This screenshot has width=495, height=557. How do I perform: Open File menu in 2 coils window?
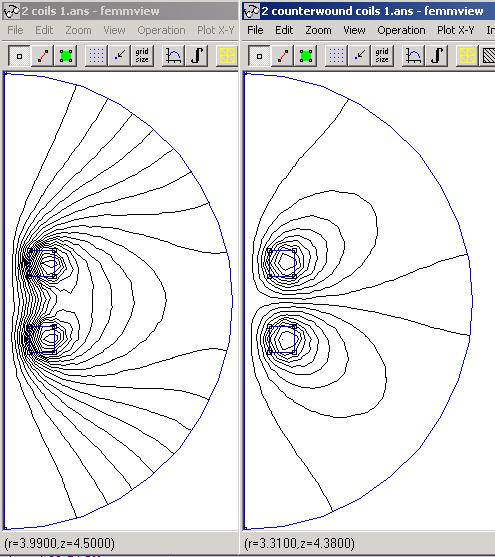15,30
